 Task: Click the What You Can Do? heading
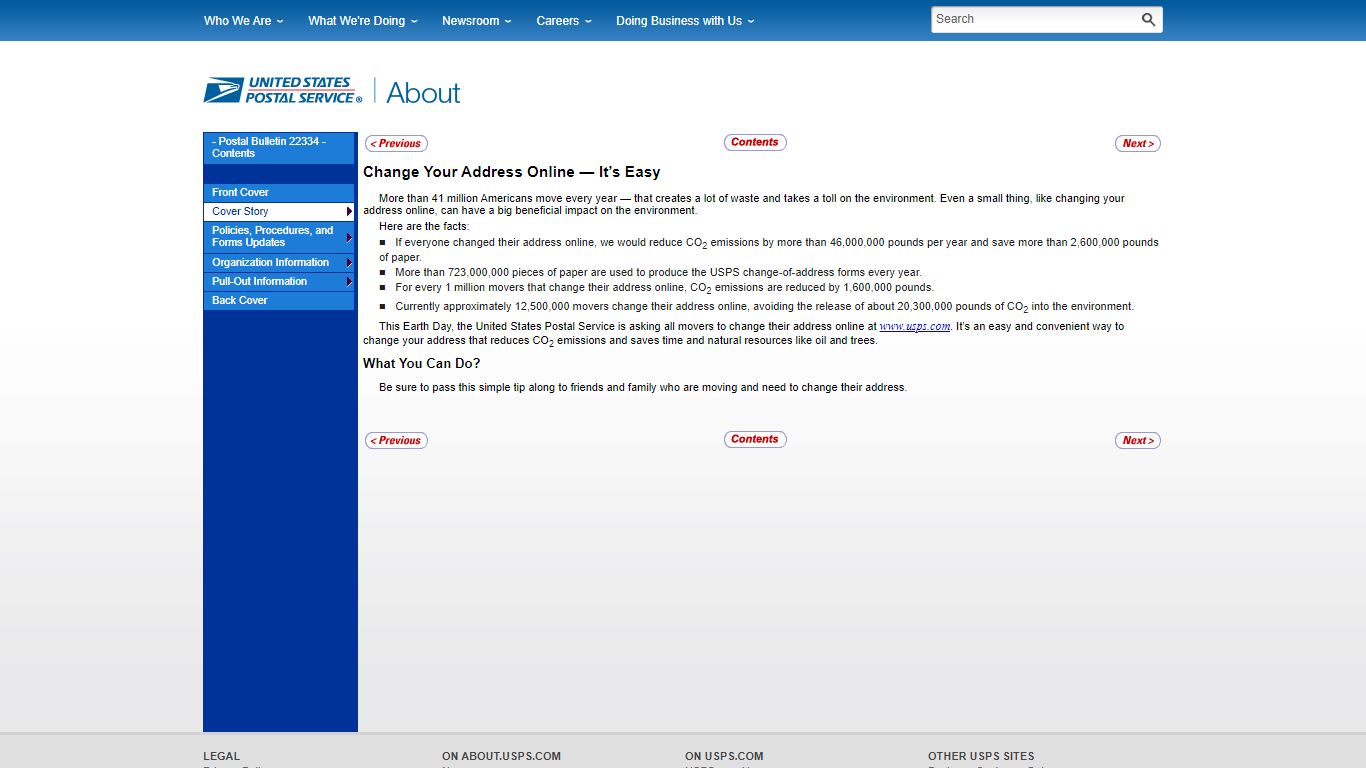tap(421, 364)
